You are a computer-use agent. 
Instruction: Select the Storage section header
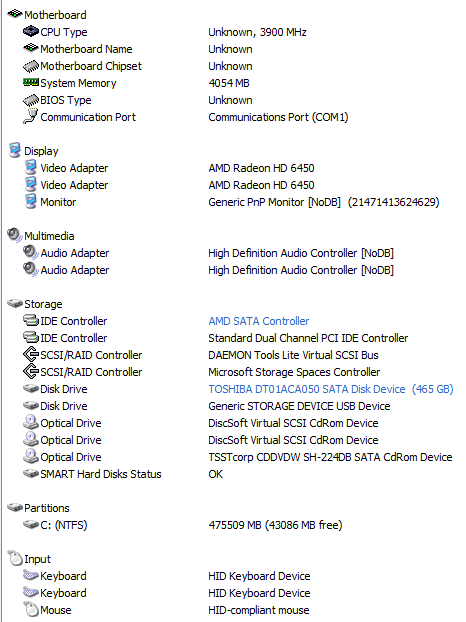tap(43, 304)
